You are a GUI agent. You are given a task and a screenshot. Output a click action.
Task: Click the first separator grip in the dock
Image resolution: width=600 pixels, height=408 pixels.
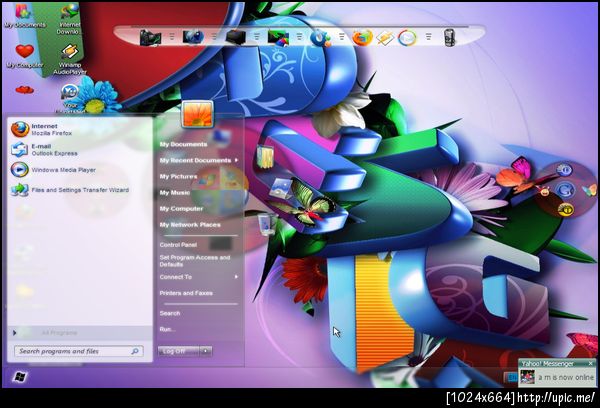coord(172,37)
